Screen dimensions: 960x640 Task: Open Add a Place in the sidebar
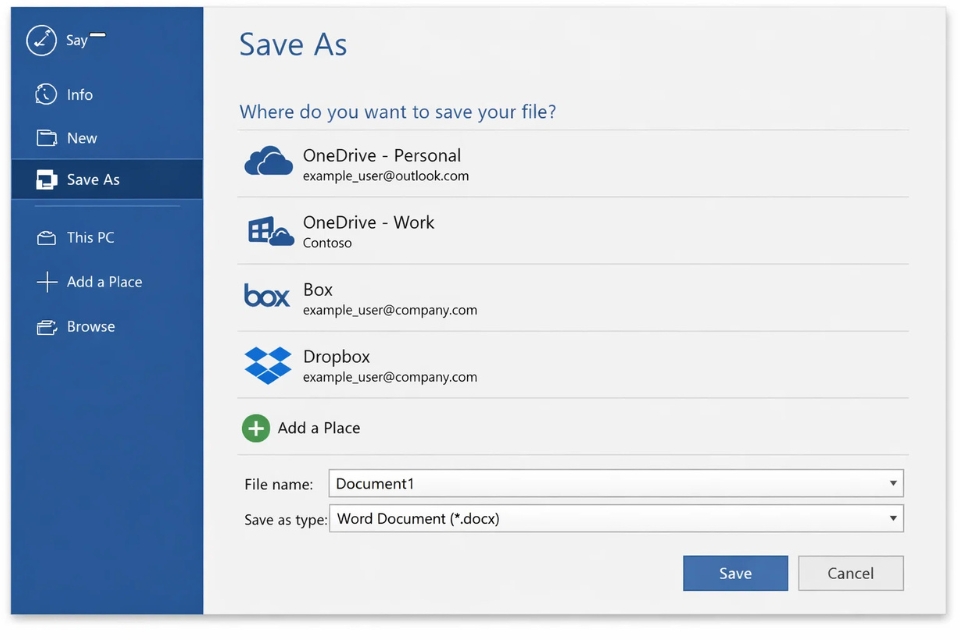pos(104,282)
